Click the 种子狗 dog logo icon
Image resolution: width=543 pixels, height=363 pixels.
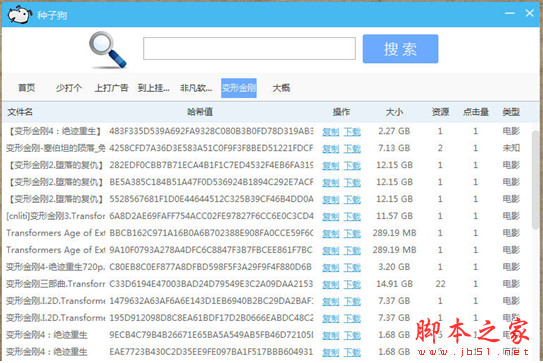[x=20, y=15]
